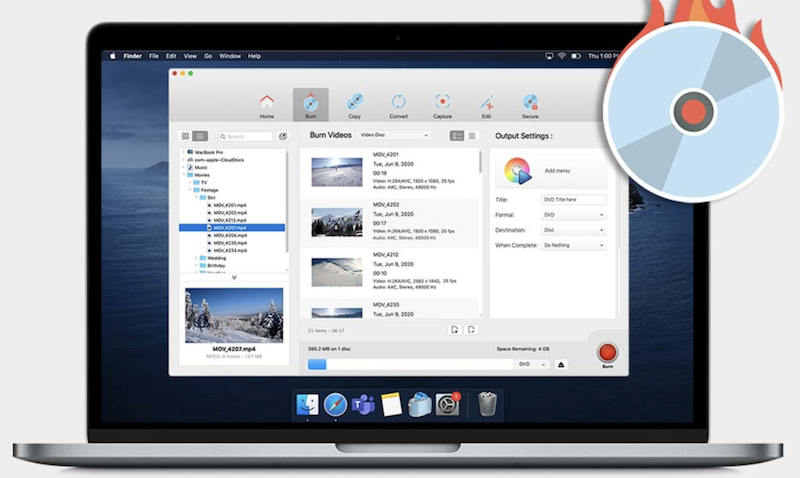This screenshot has height=478, width=800.
Task: Open the View menu in menu bar
Action: (x=188, y=56)
